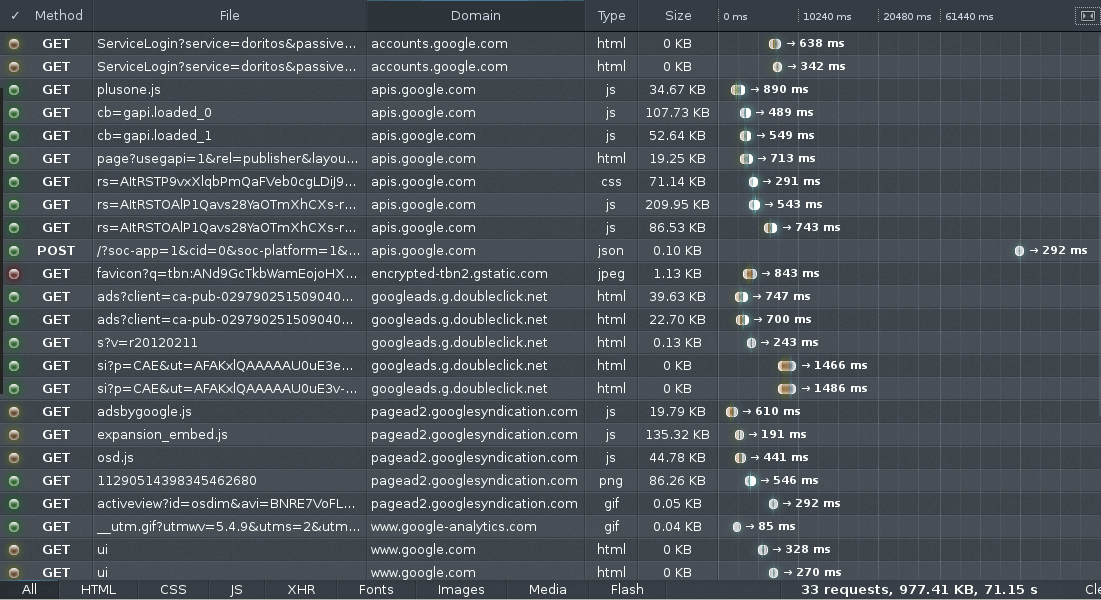Click status circle of cb=gapi.loaded_1 request
Screen dimensions: 1101x600
coord(14,136)
